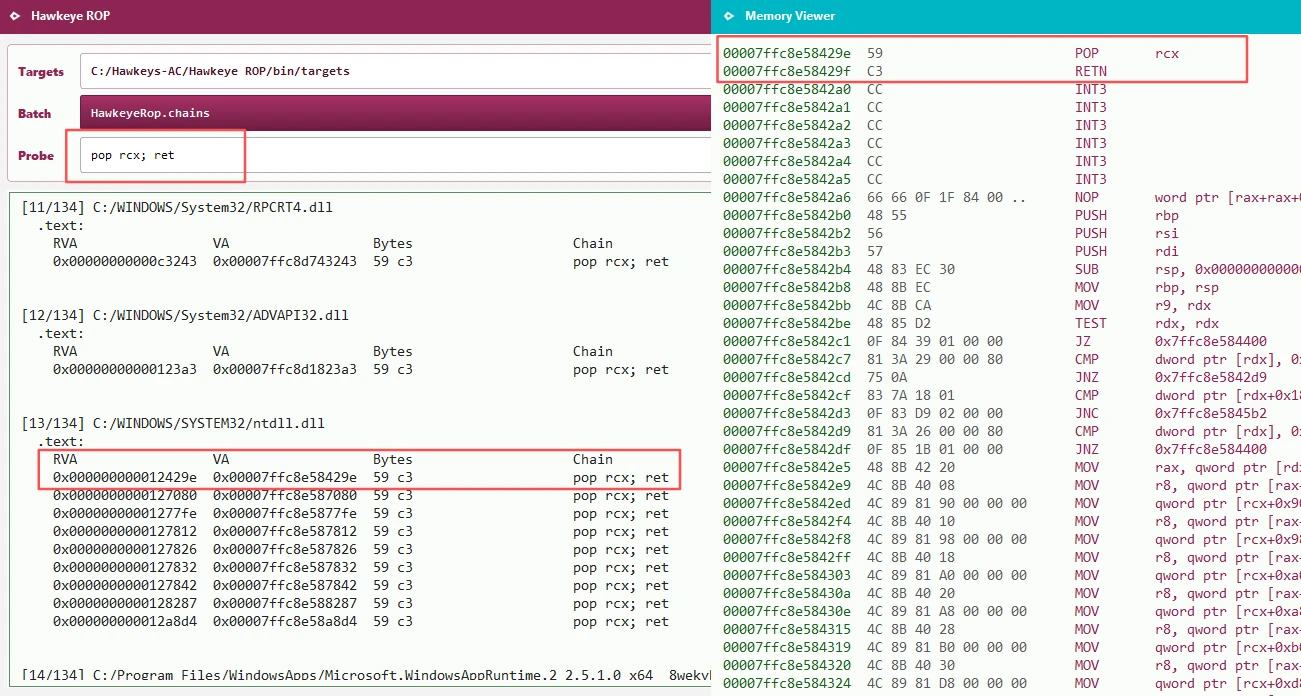Select the Batch label
The width and height of the screenshot is (1301, 696).
coord(34,114)
